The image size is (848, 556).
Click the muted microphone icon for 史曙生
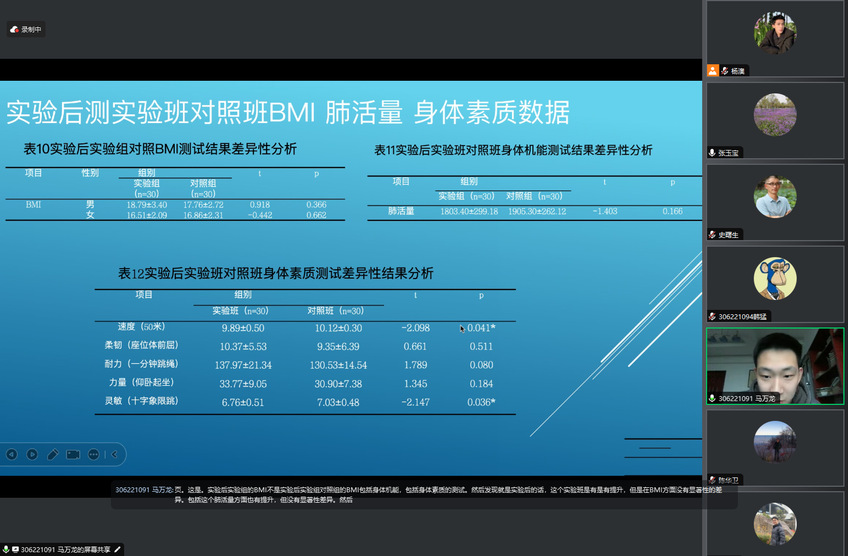(712, 234)
